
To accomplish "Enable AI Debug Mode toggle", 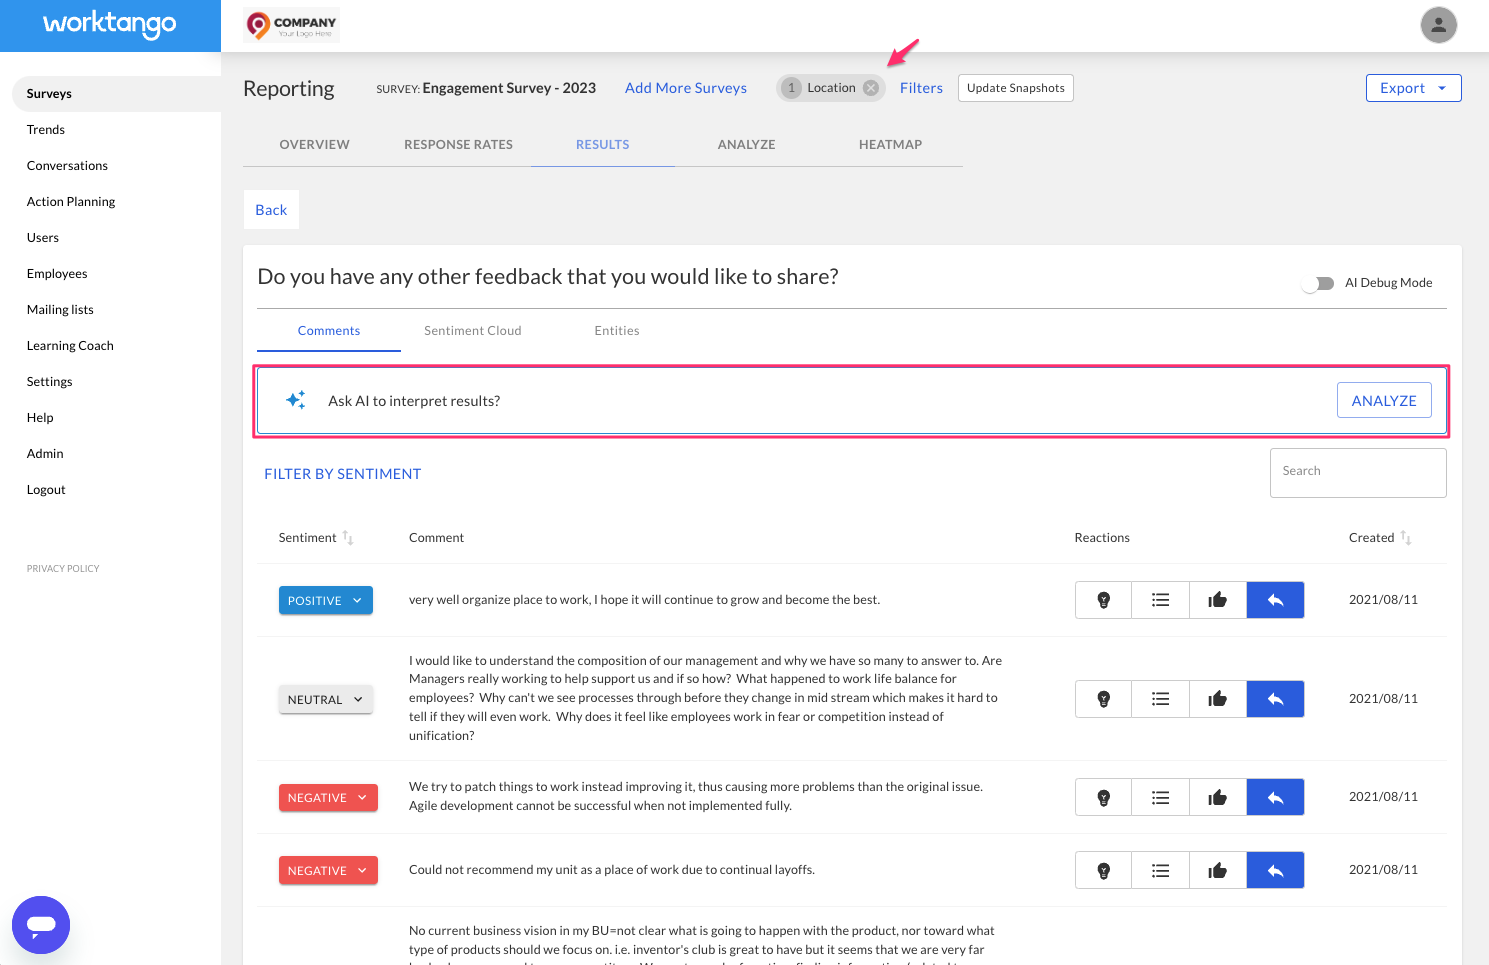I will tap(1318, 283).
